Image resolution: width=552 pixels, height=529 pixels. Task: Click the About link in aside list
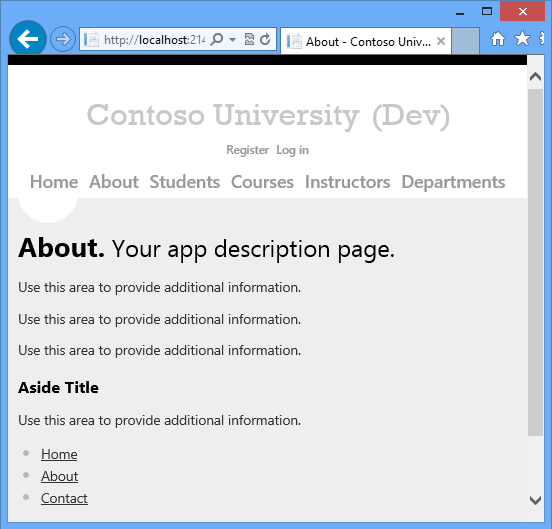click(x=59, y=476)
